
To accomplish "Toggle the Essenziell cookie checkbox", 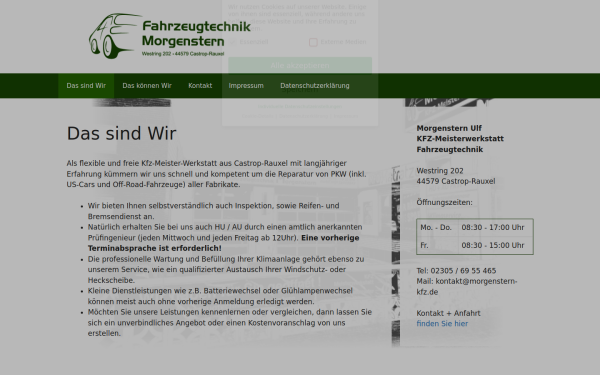I will click(x=233, y=42).
